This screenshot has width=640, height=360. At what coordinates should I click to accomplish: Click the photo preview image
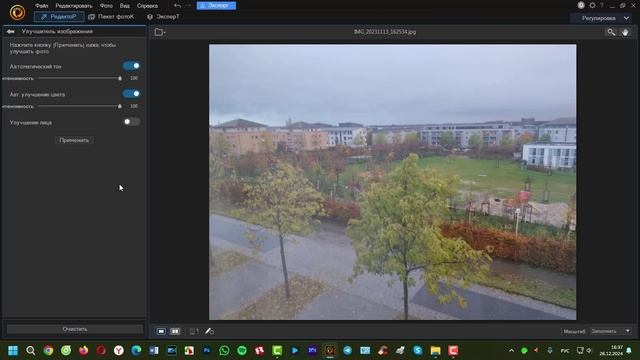pyautogui.click(x=393, y=182)
